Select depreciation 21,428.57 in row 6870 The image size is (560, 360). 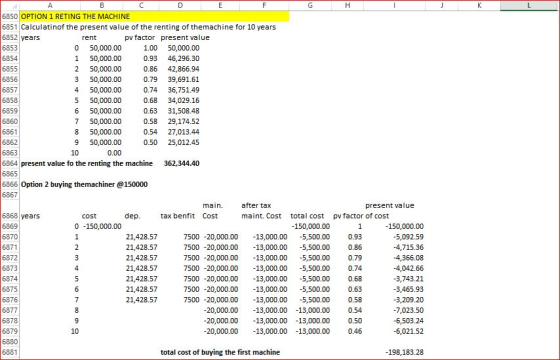(141, 237)
